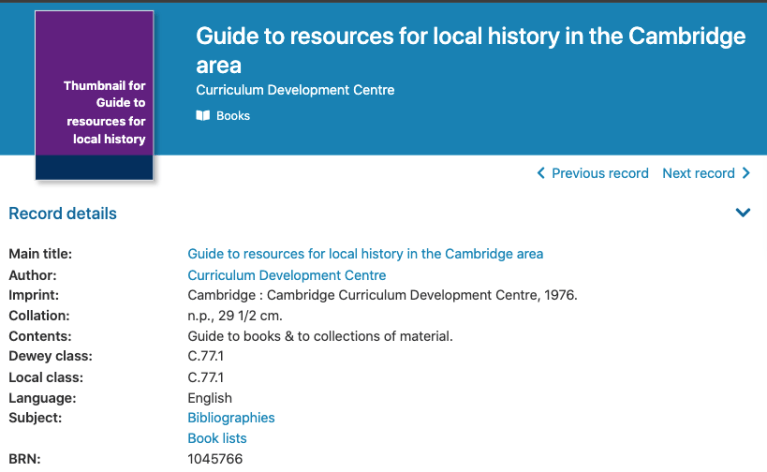Open the blue Author link Curriculum Development Centre

286,275
